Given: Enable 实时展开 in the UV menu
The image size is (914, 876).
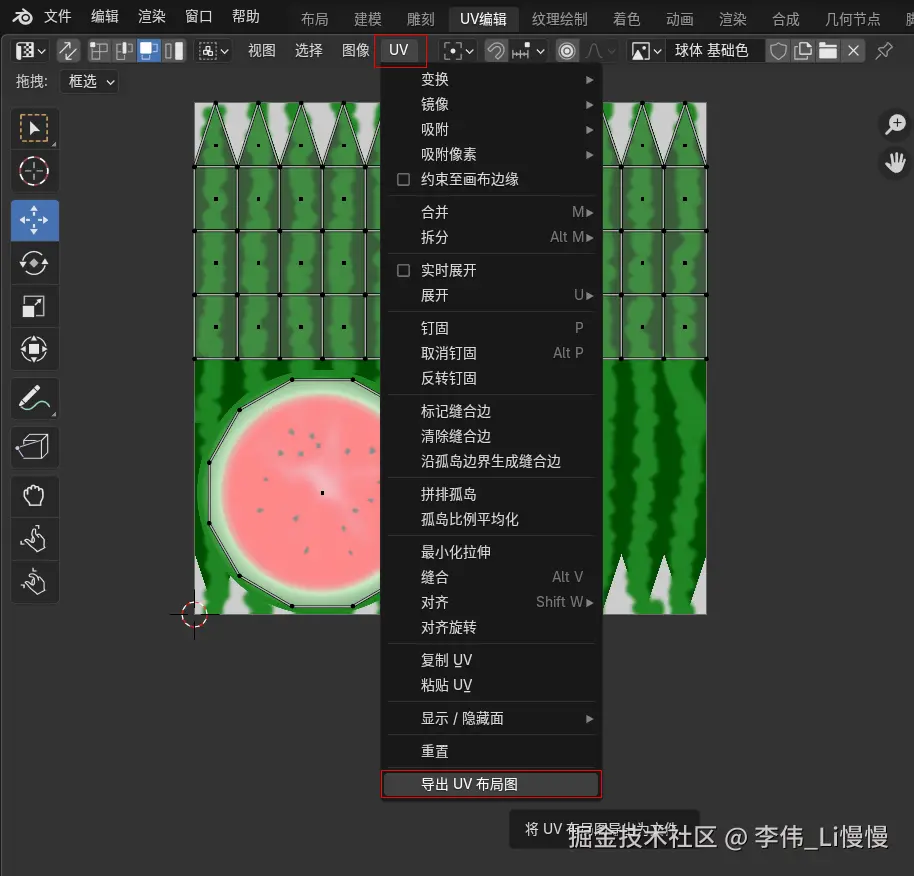Looking at the screenshot, I should point(470,270).
